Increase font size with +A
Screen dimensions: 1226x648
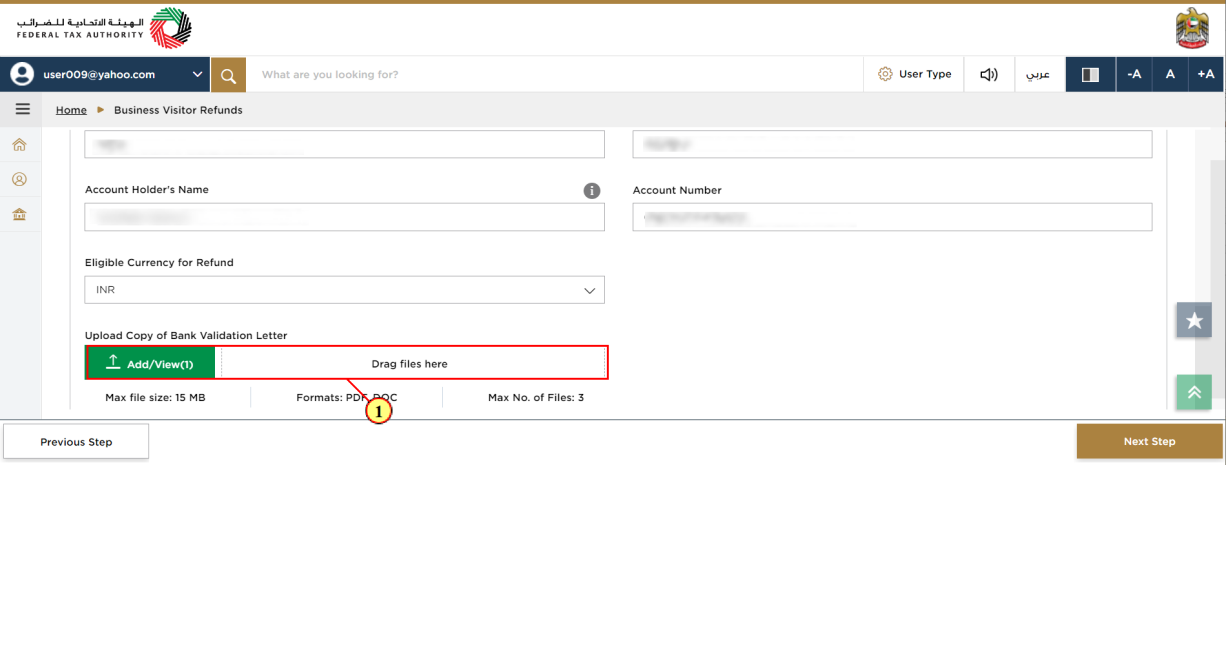pos(1206,75)
